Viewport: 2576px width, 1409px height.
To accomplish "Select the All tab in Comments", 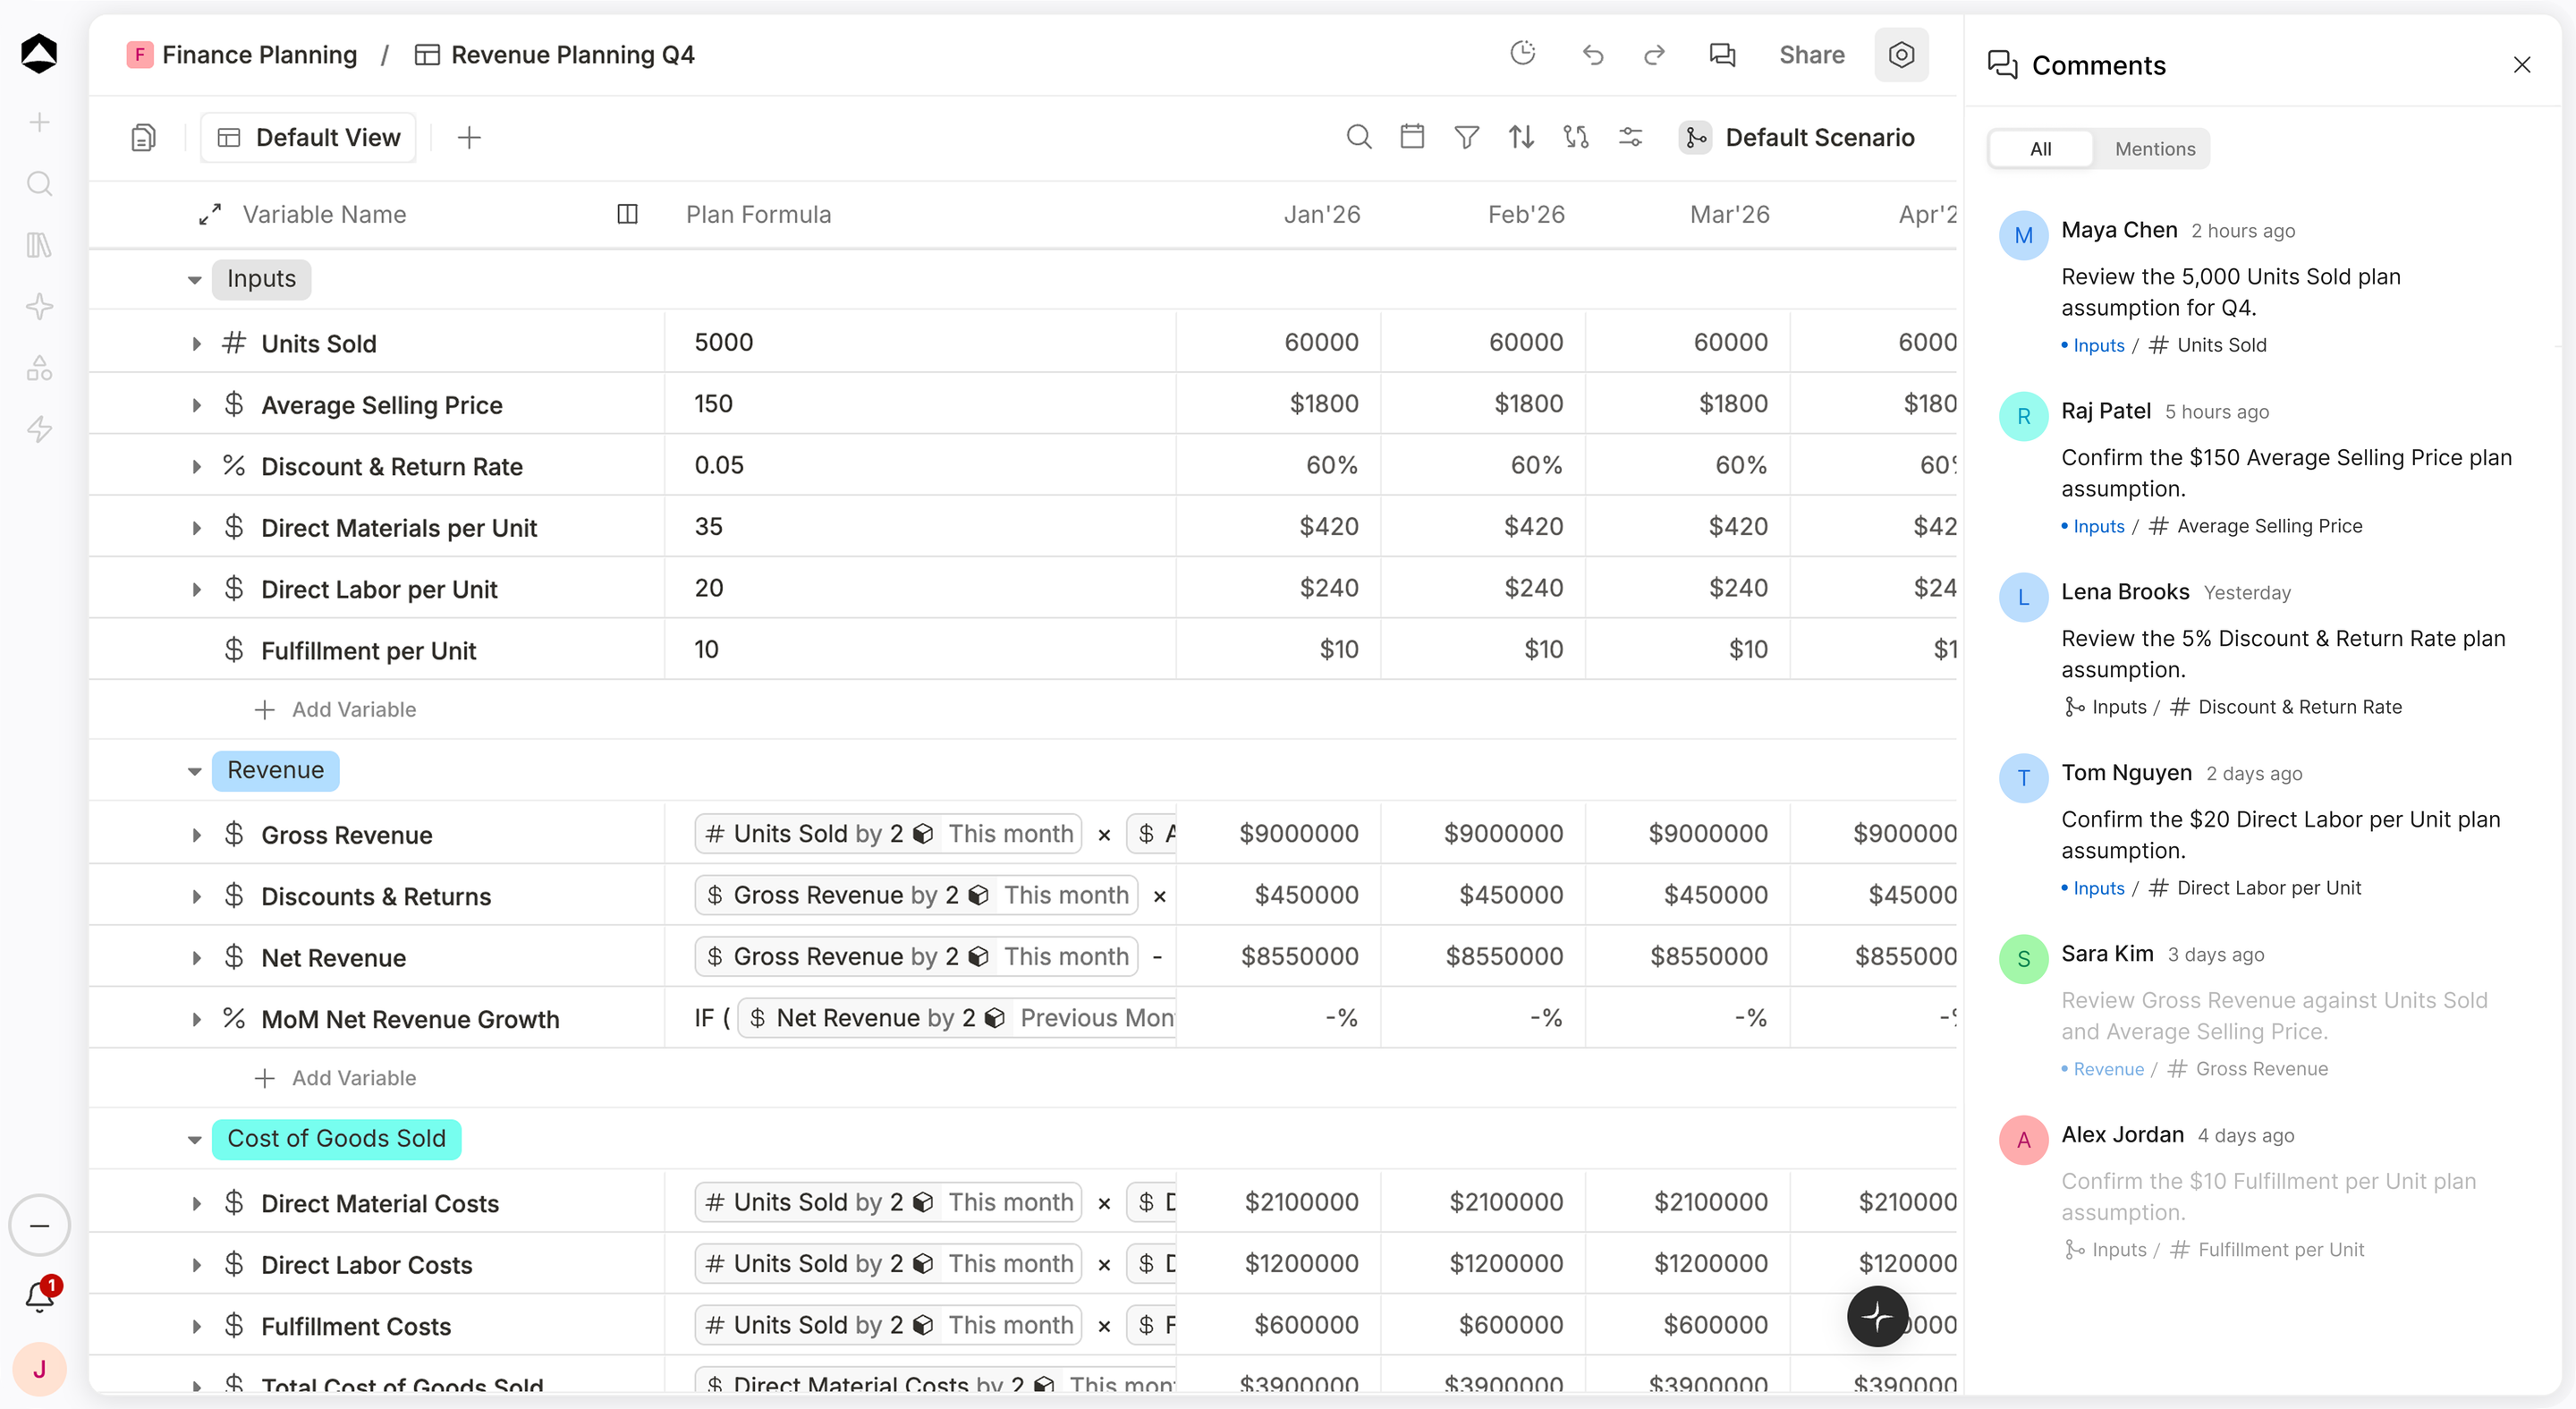I will click(x=2040, y=149).
